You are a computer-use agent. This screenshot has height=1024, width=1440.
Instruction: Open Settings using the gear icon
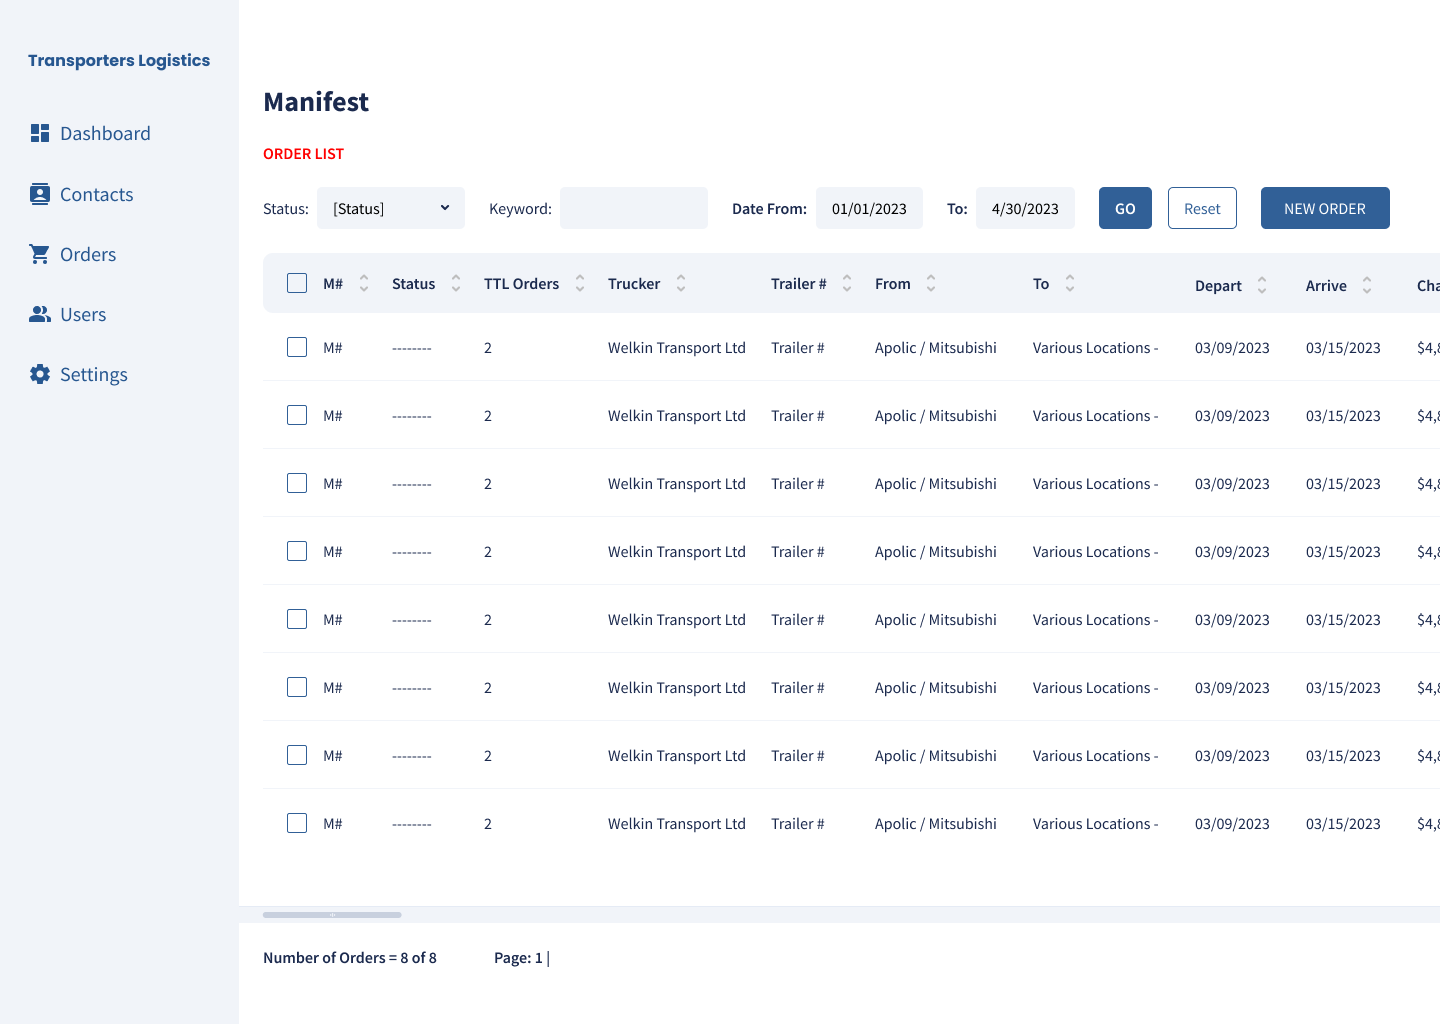(40, 373)
